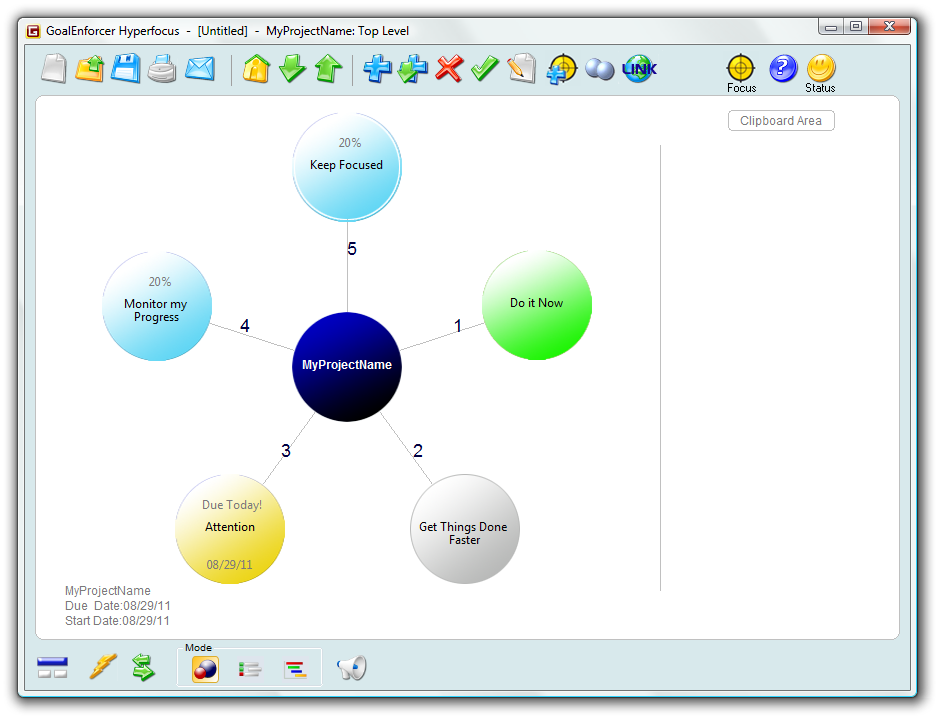The image size is (938, 720).
Task: Click the priority number 5 label
Action: pyautogui.click(x=352, y=249)
